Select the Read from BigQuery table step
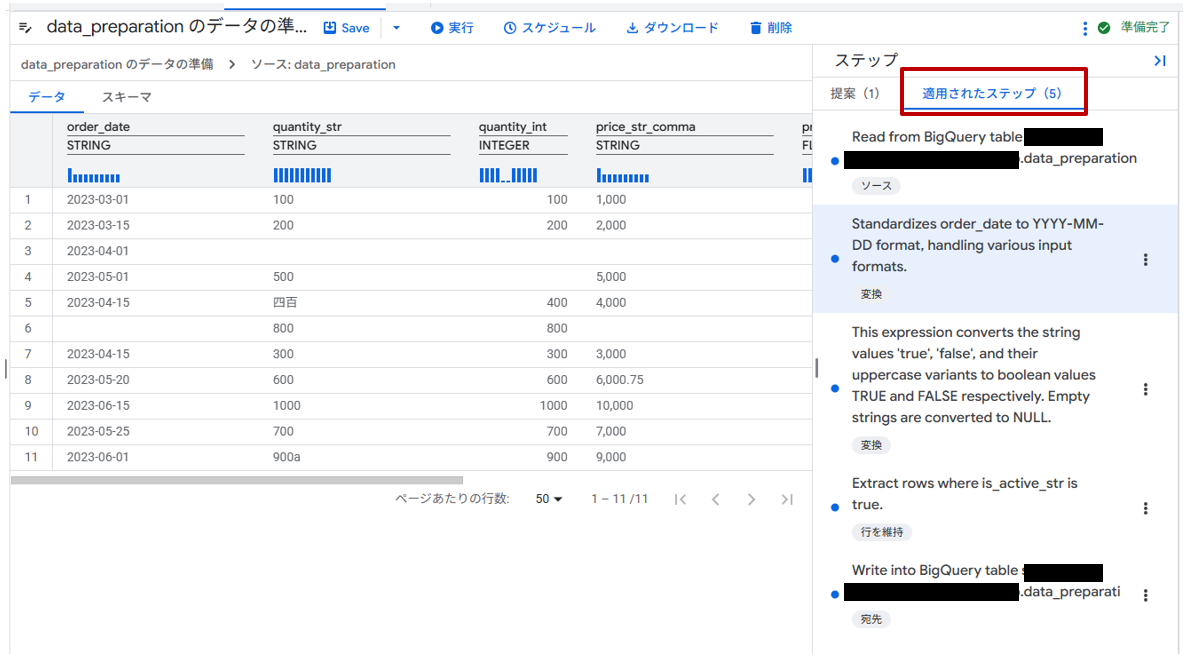Viewport: 1189px width, 666px height. click(995, 160)
